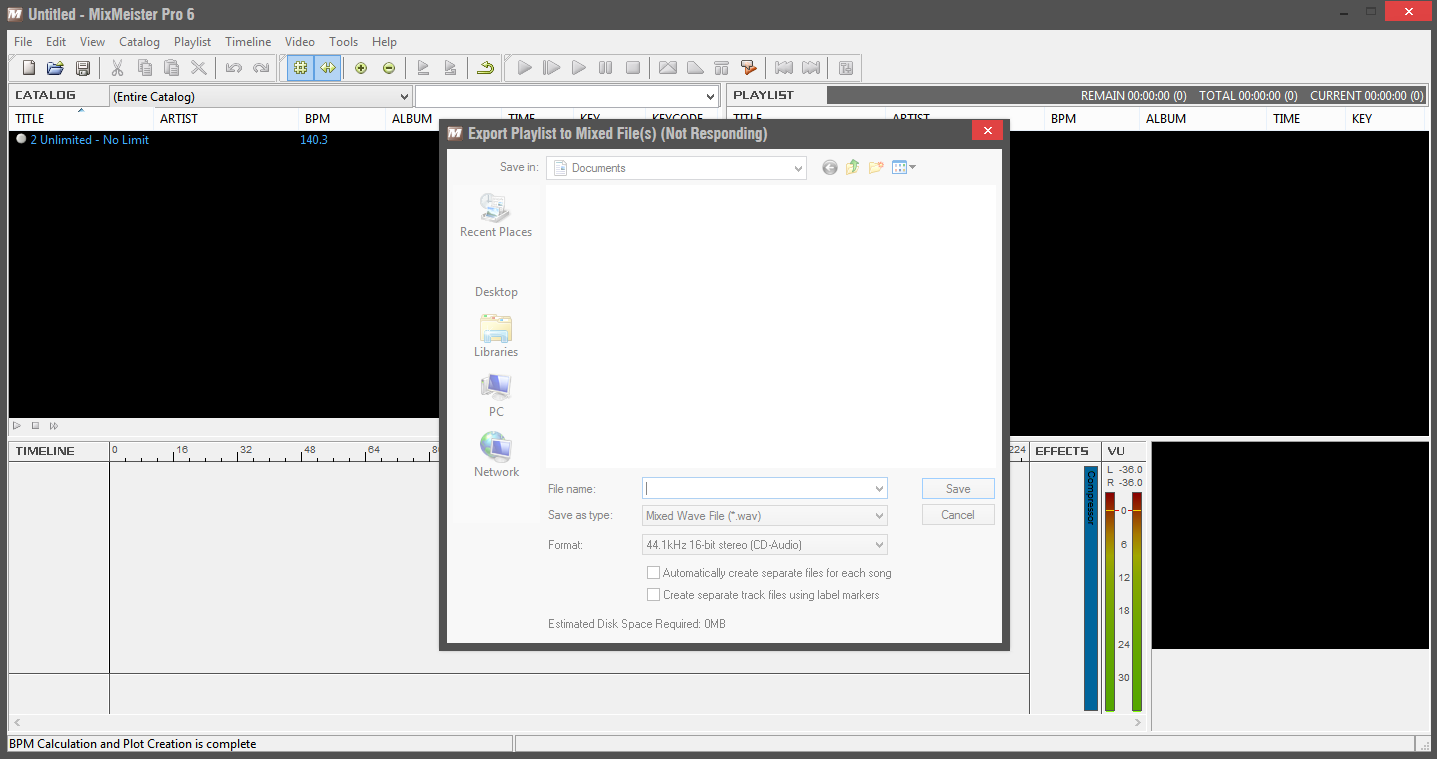Go to PC in save dialog
This screenshot has width=1437, height=759.
[496, 396]
